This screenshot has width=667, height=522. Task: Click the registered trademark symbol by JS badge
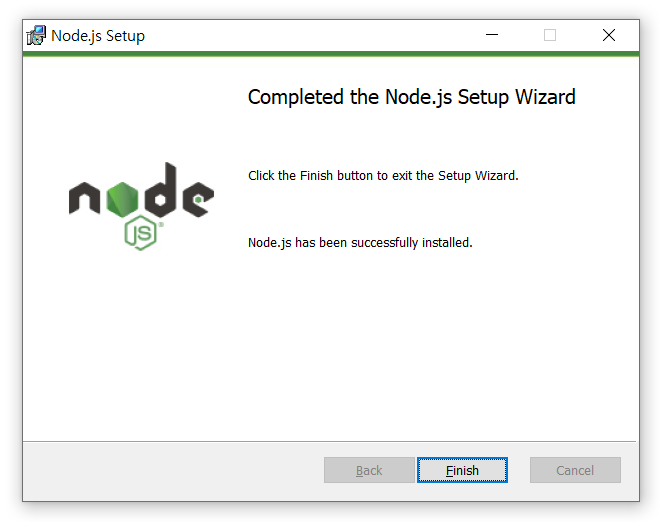pos(161,225)
